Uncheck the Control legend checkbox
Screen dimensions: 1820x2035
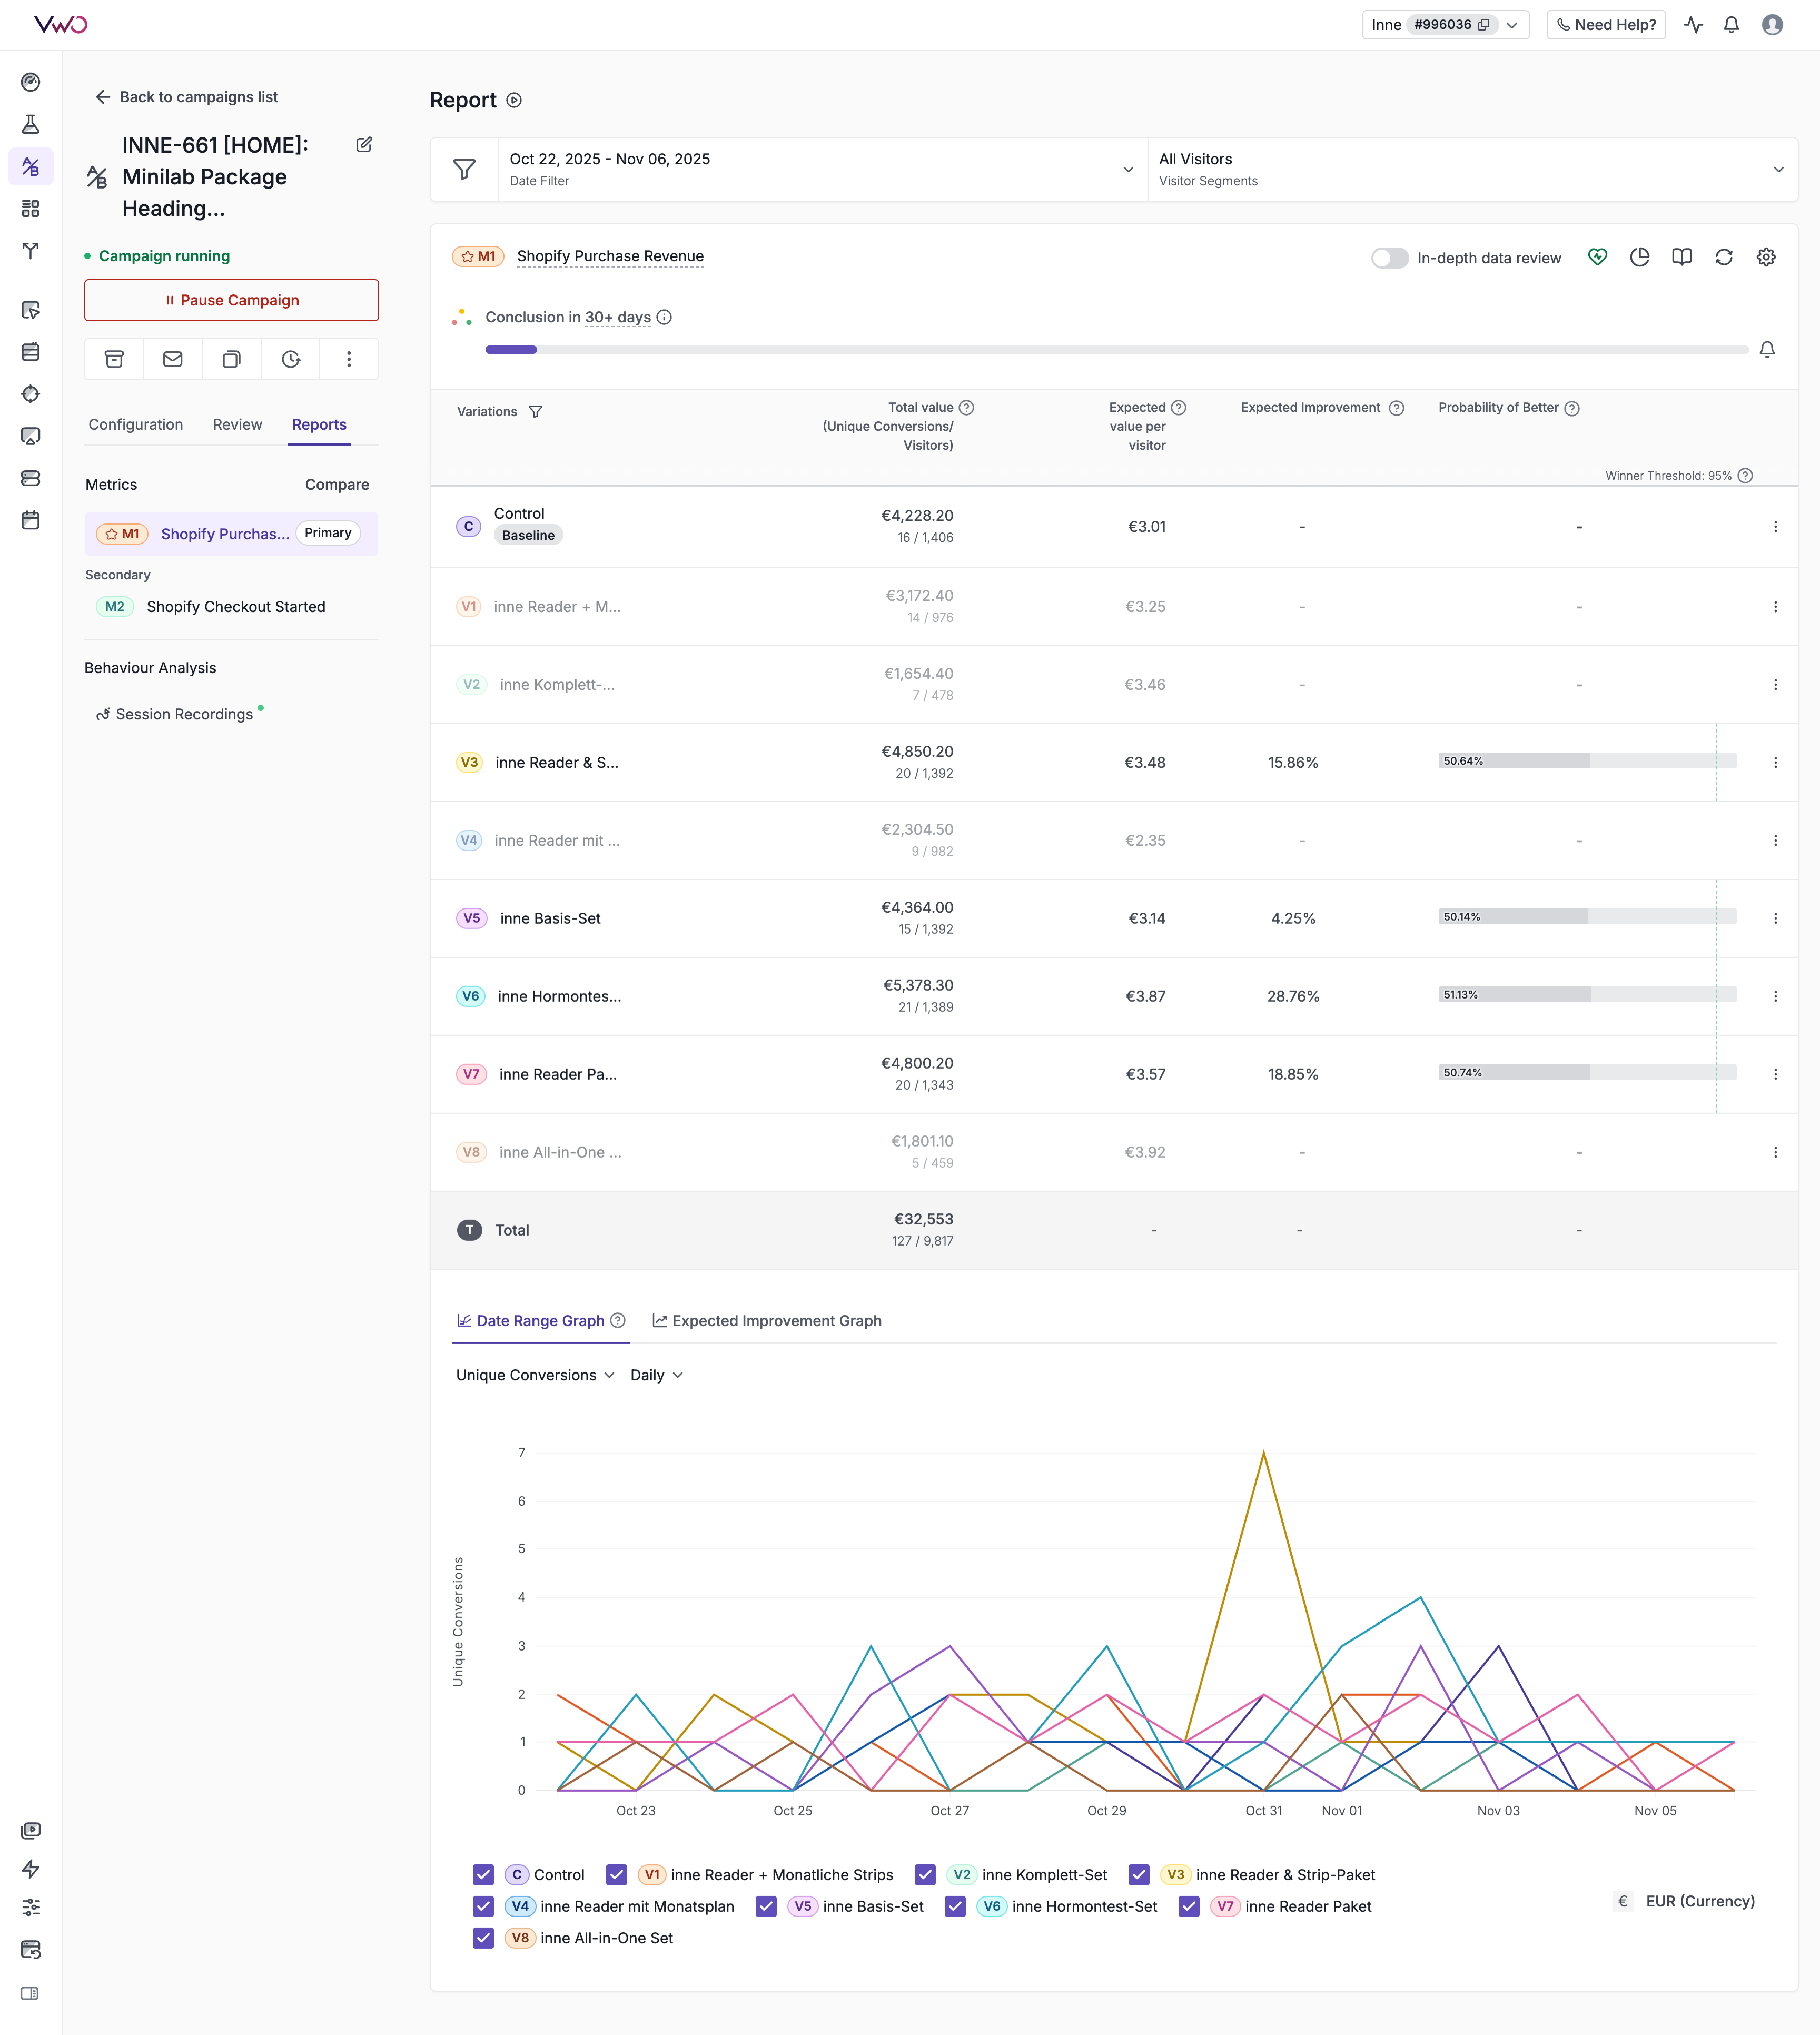(484, 1875)
